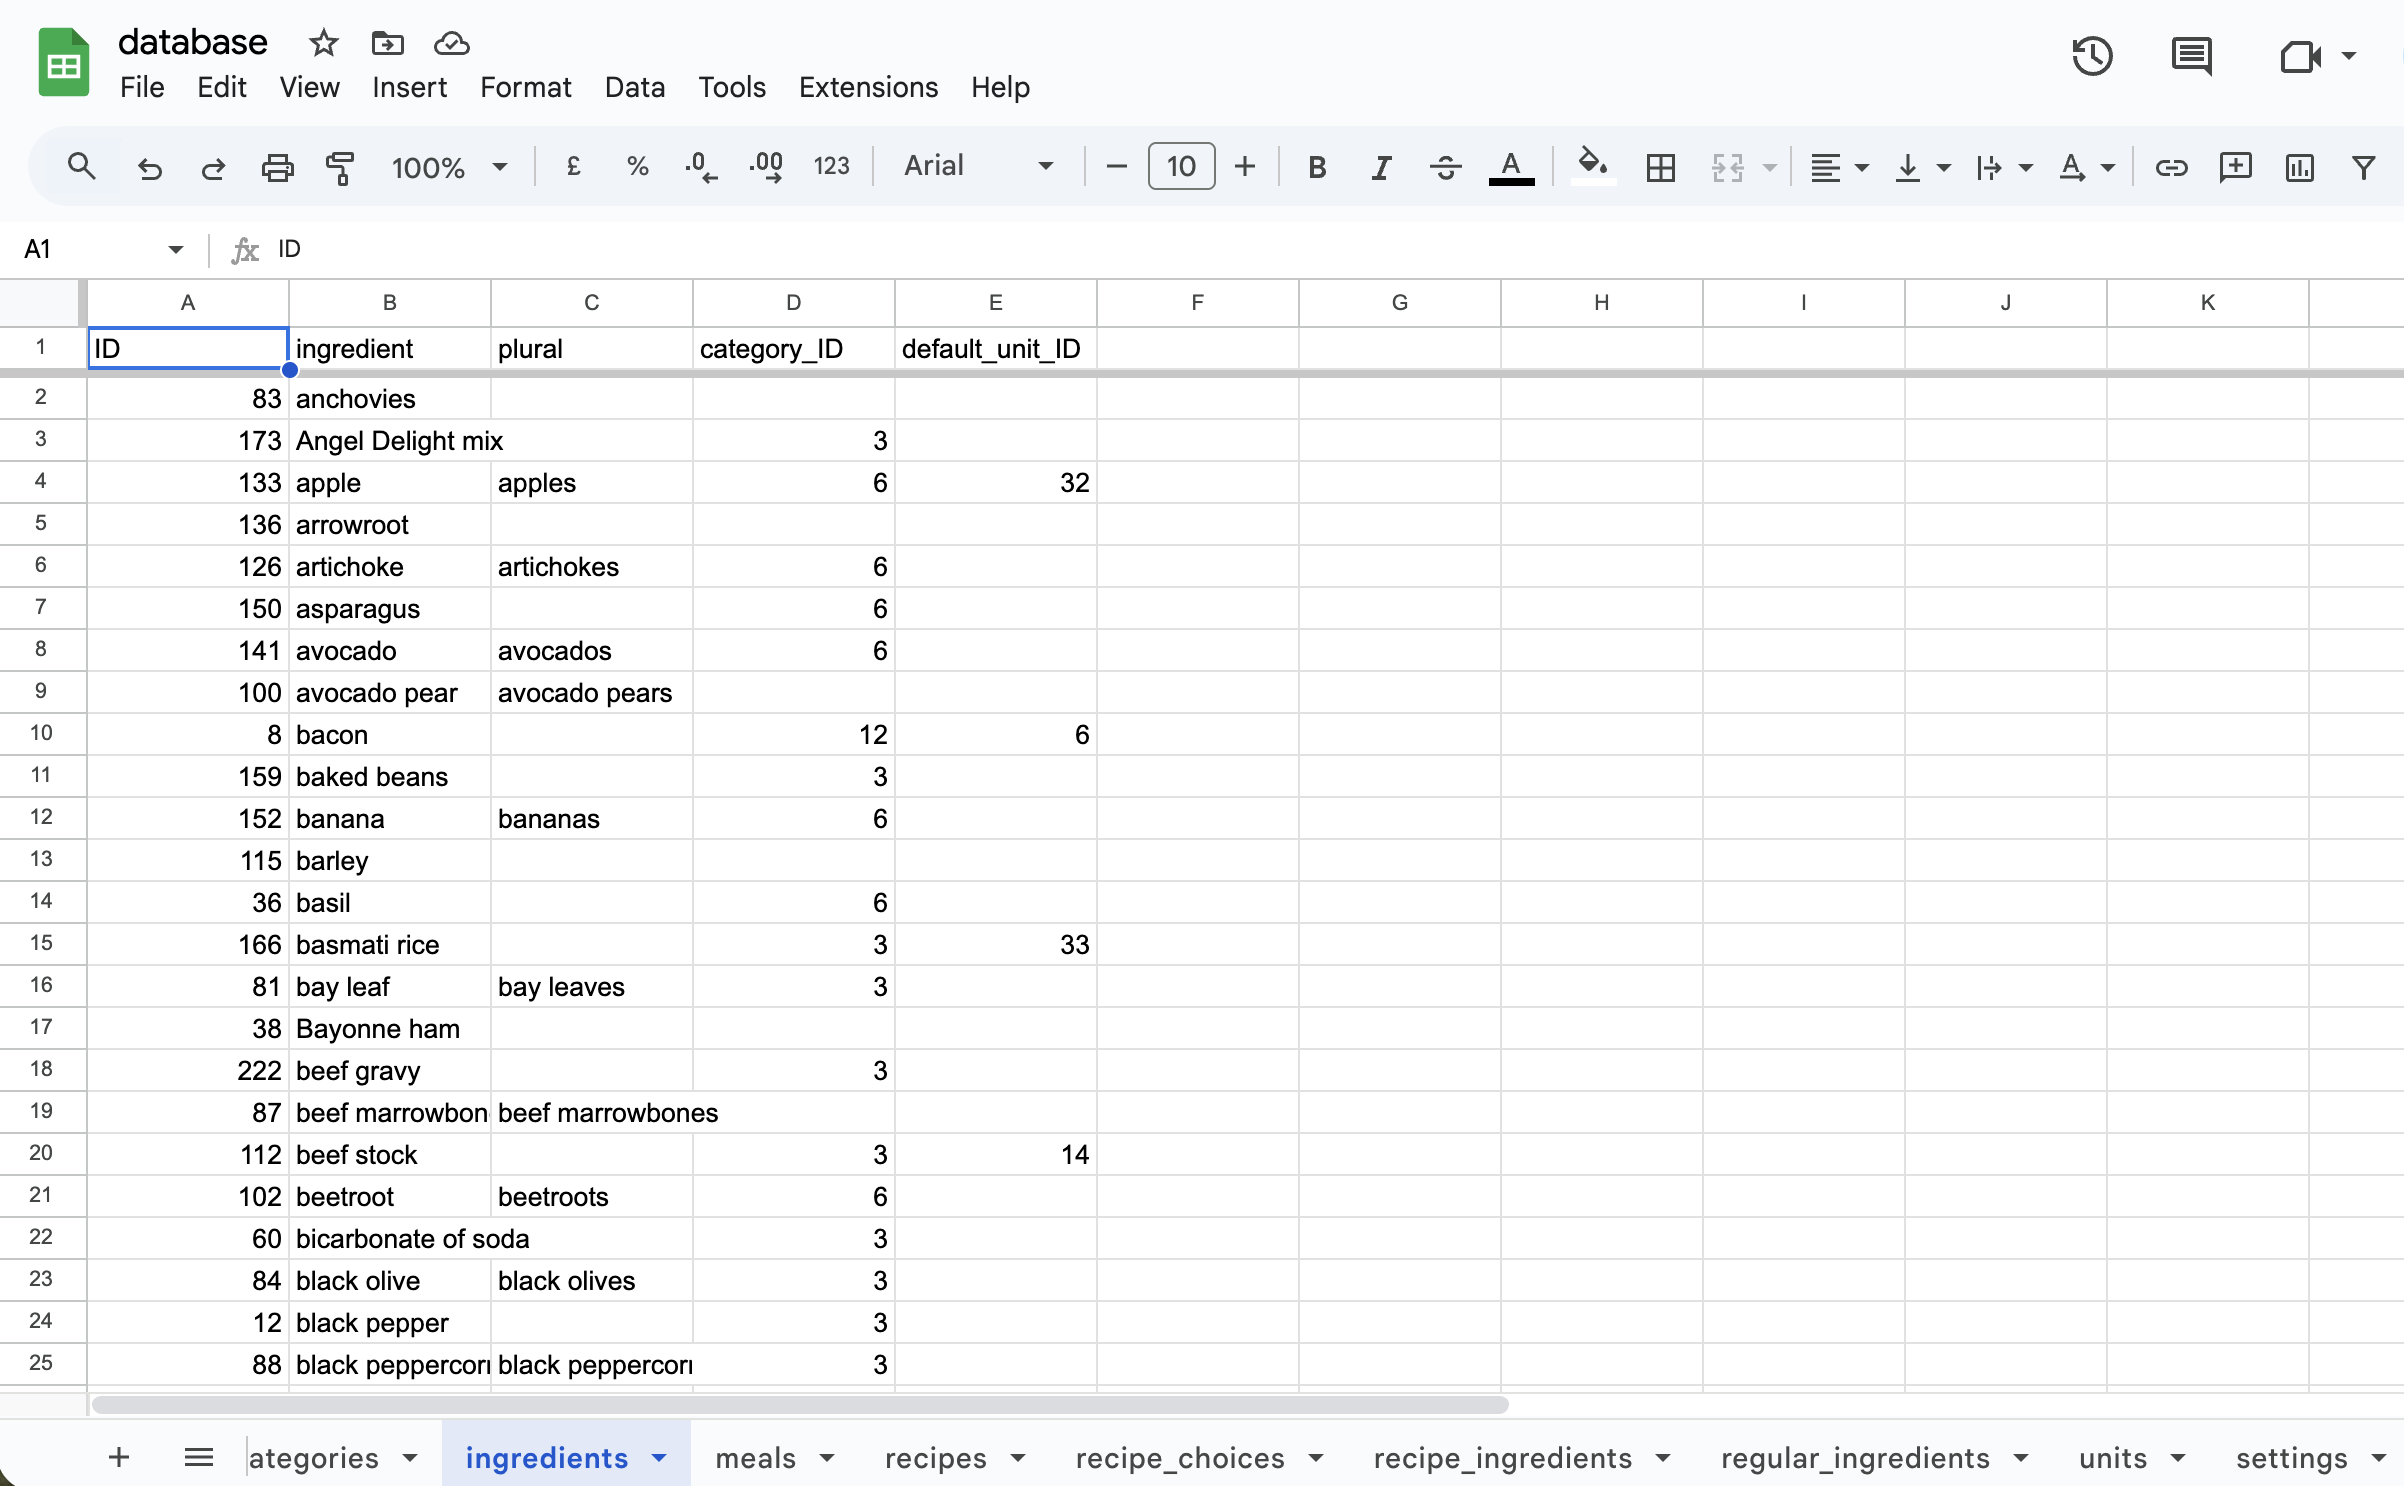2404x1486 pixels.
Task: Click the add new sheet plus button
Action: tap(119, 1457)
